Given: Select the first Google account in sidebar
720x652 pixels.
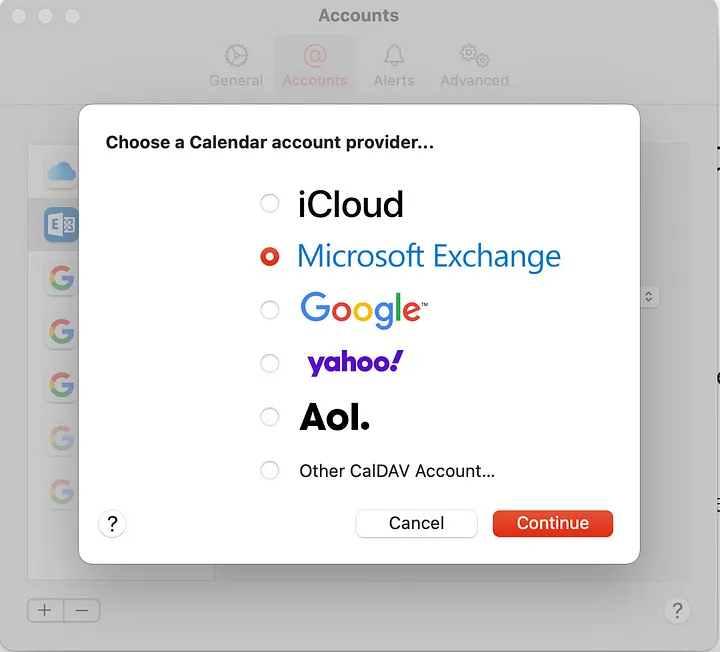Looking at the screenshot, I should point(61,278).
